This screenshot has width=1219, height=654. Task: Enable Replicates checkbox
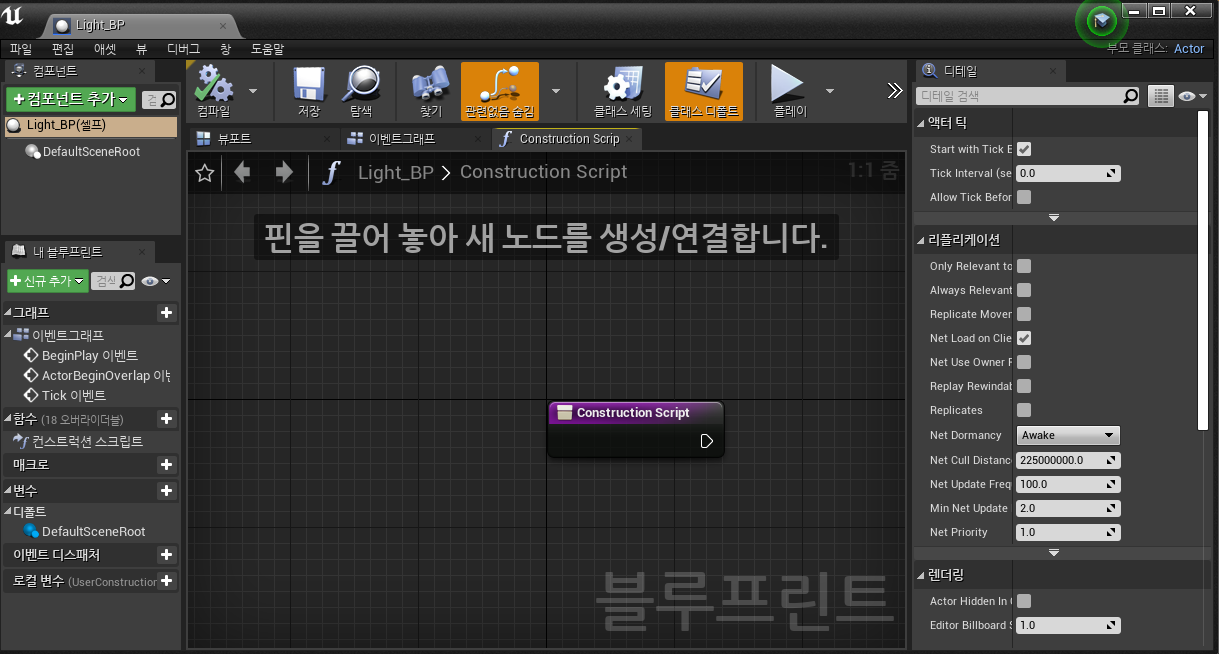click(1024, 410)
